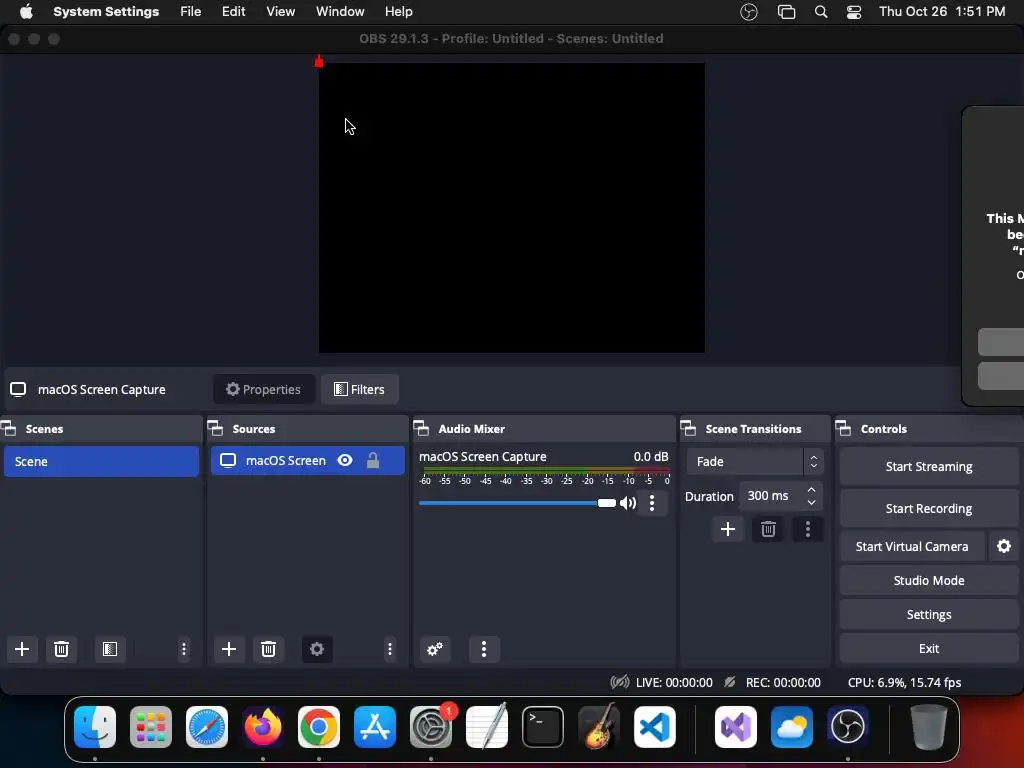This screenshot has width=1024, height=768.
Task: Open OBS Settings button
Action: coord(929,614)
